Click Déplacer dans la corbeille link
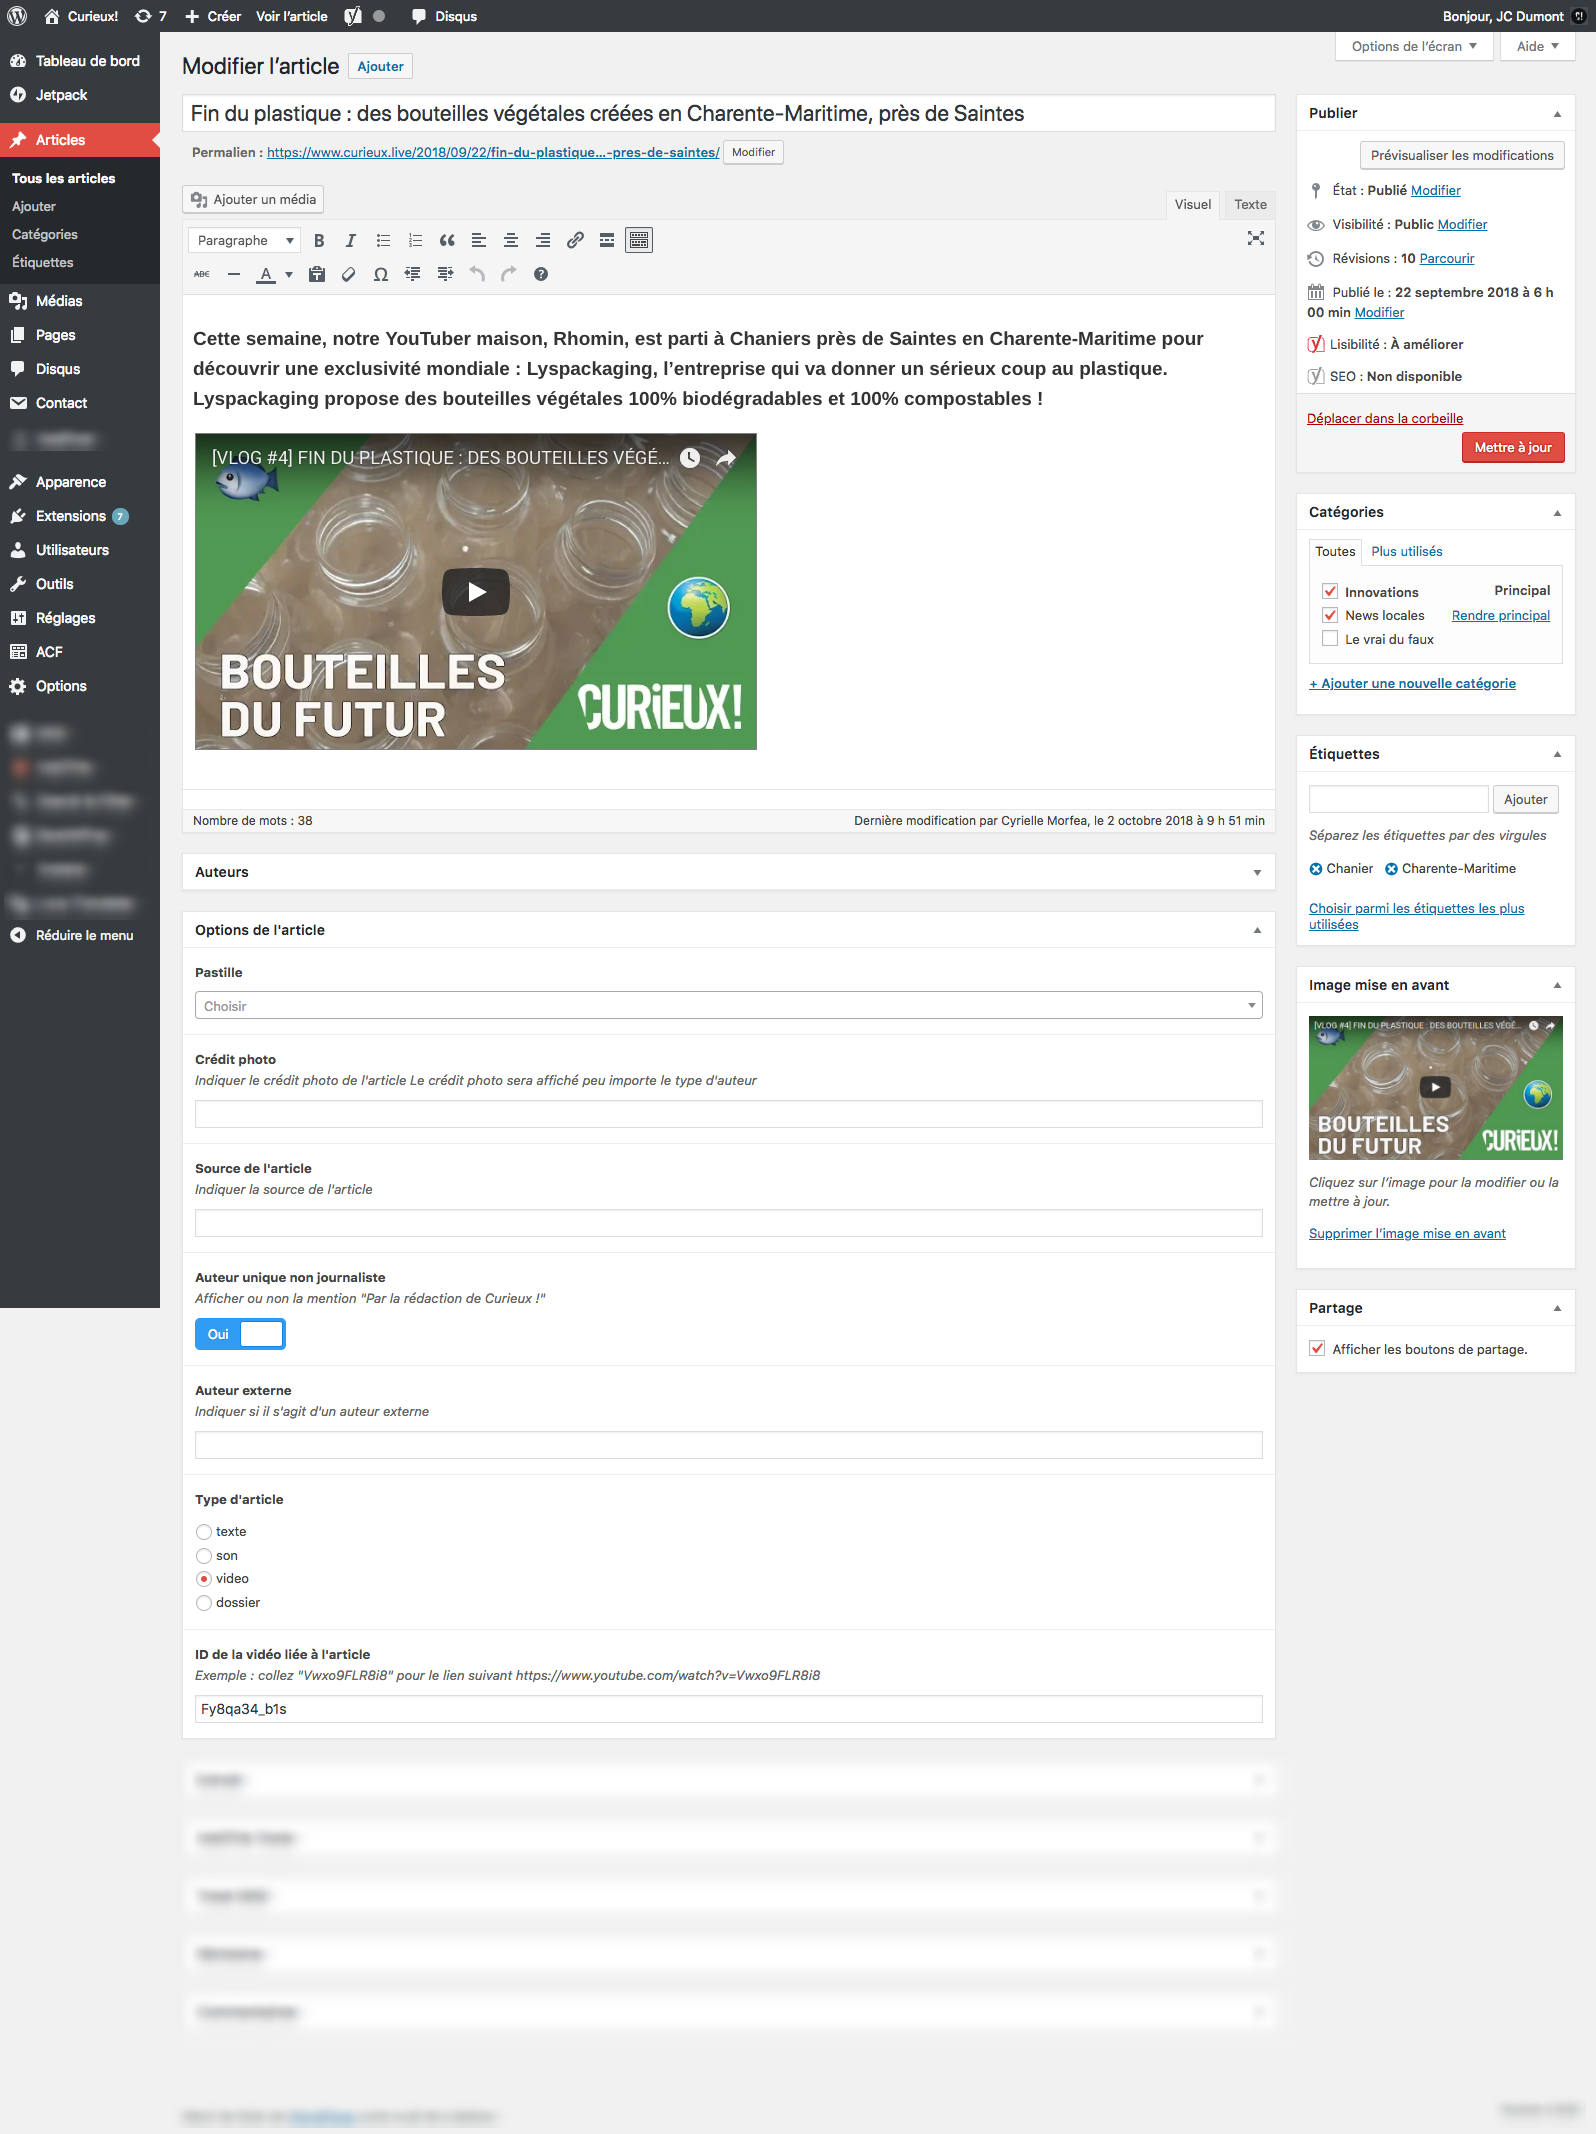 (x=1384, y=419)
